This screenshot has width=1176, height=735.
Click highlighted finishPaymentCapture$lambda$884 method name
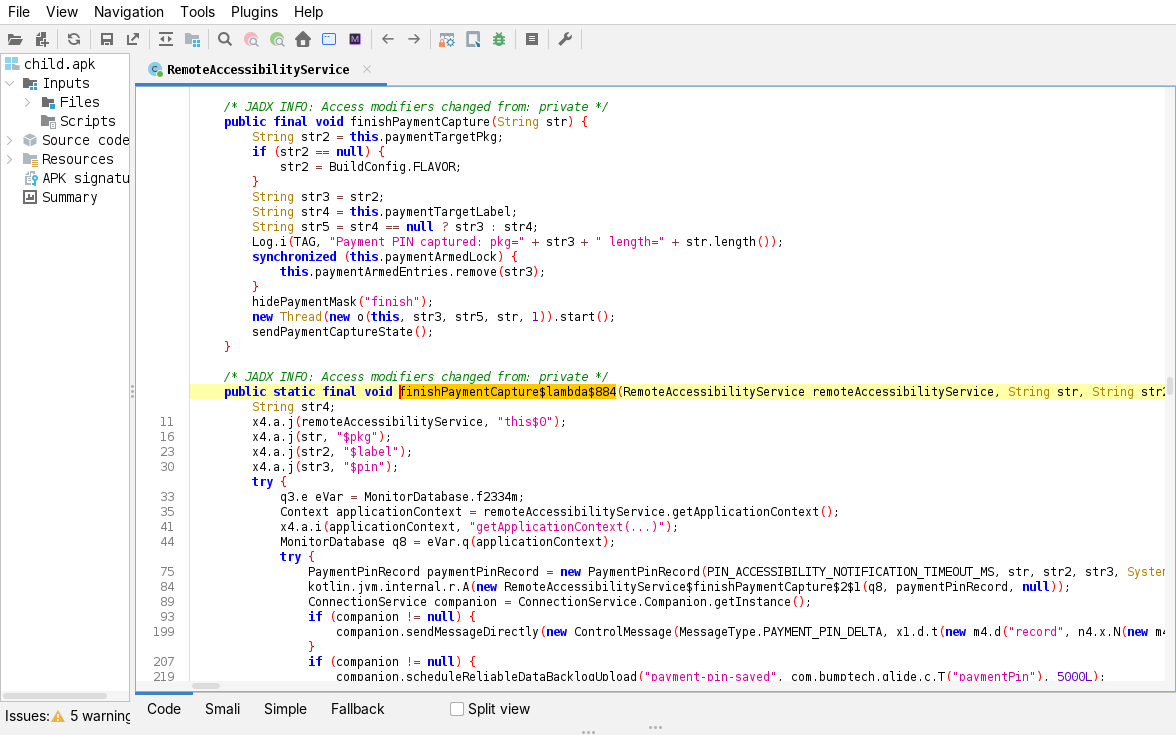tap(508, 392)
